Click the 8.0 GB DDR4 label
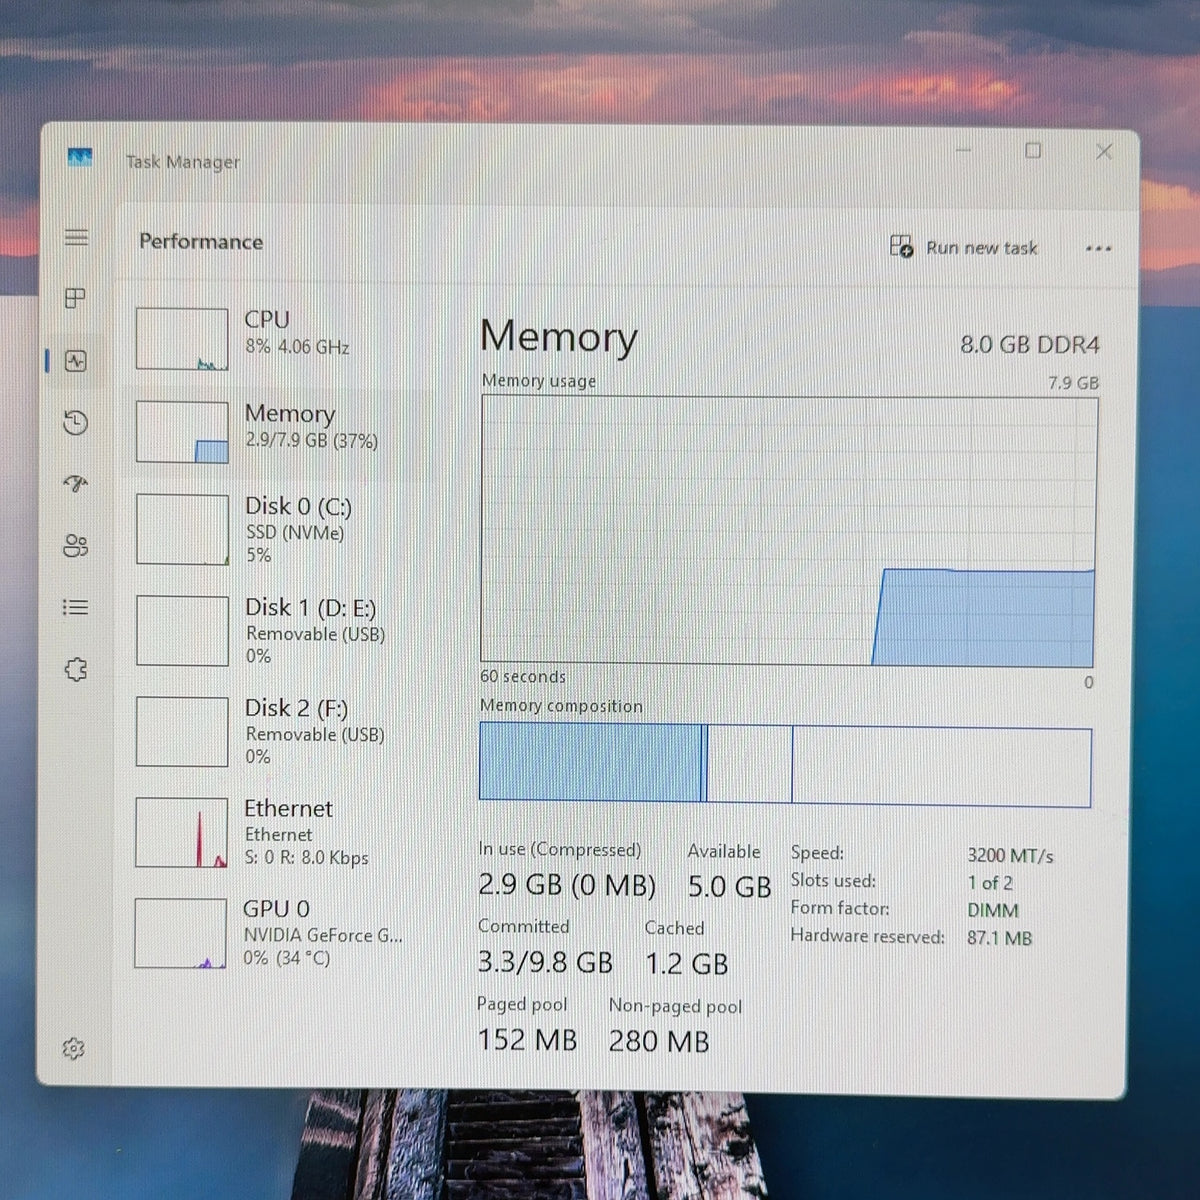The height and width of the screenshot is (1200, 1200). 1030,345
